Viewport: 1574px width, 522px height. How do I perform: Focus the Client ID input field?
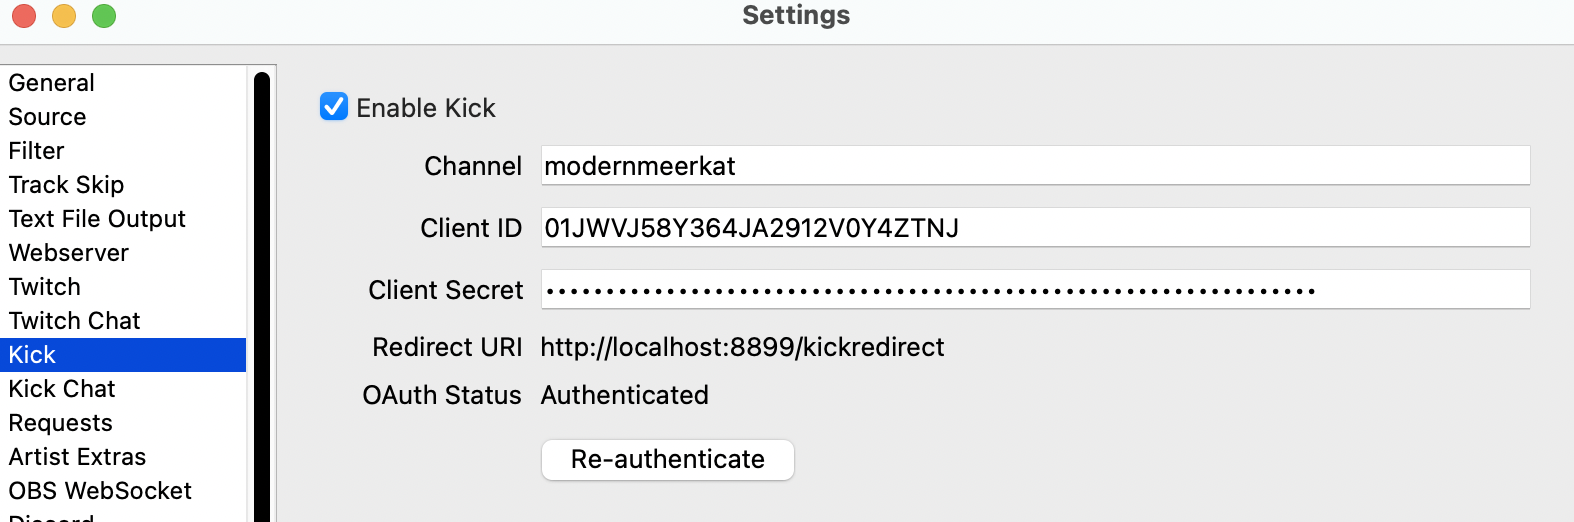[1034, 228]
